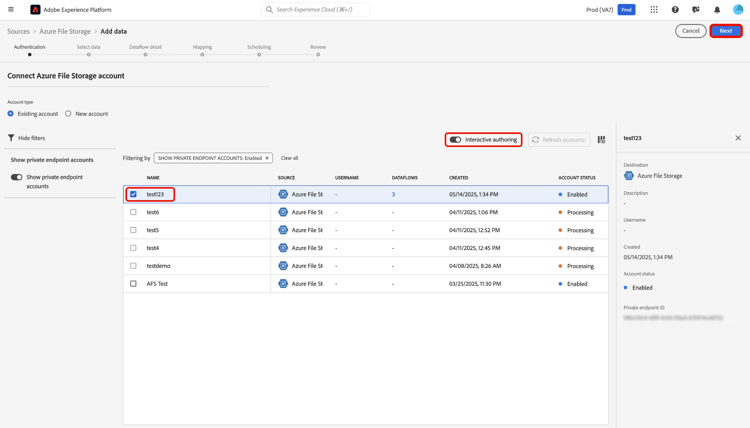Uncheck the test123 account checkbox
This screenshot has width=750, height=428.
click(x=133, y=194)
